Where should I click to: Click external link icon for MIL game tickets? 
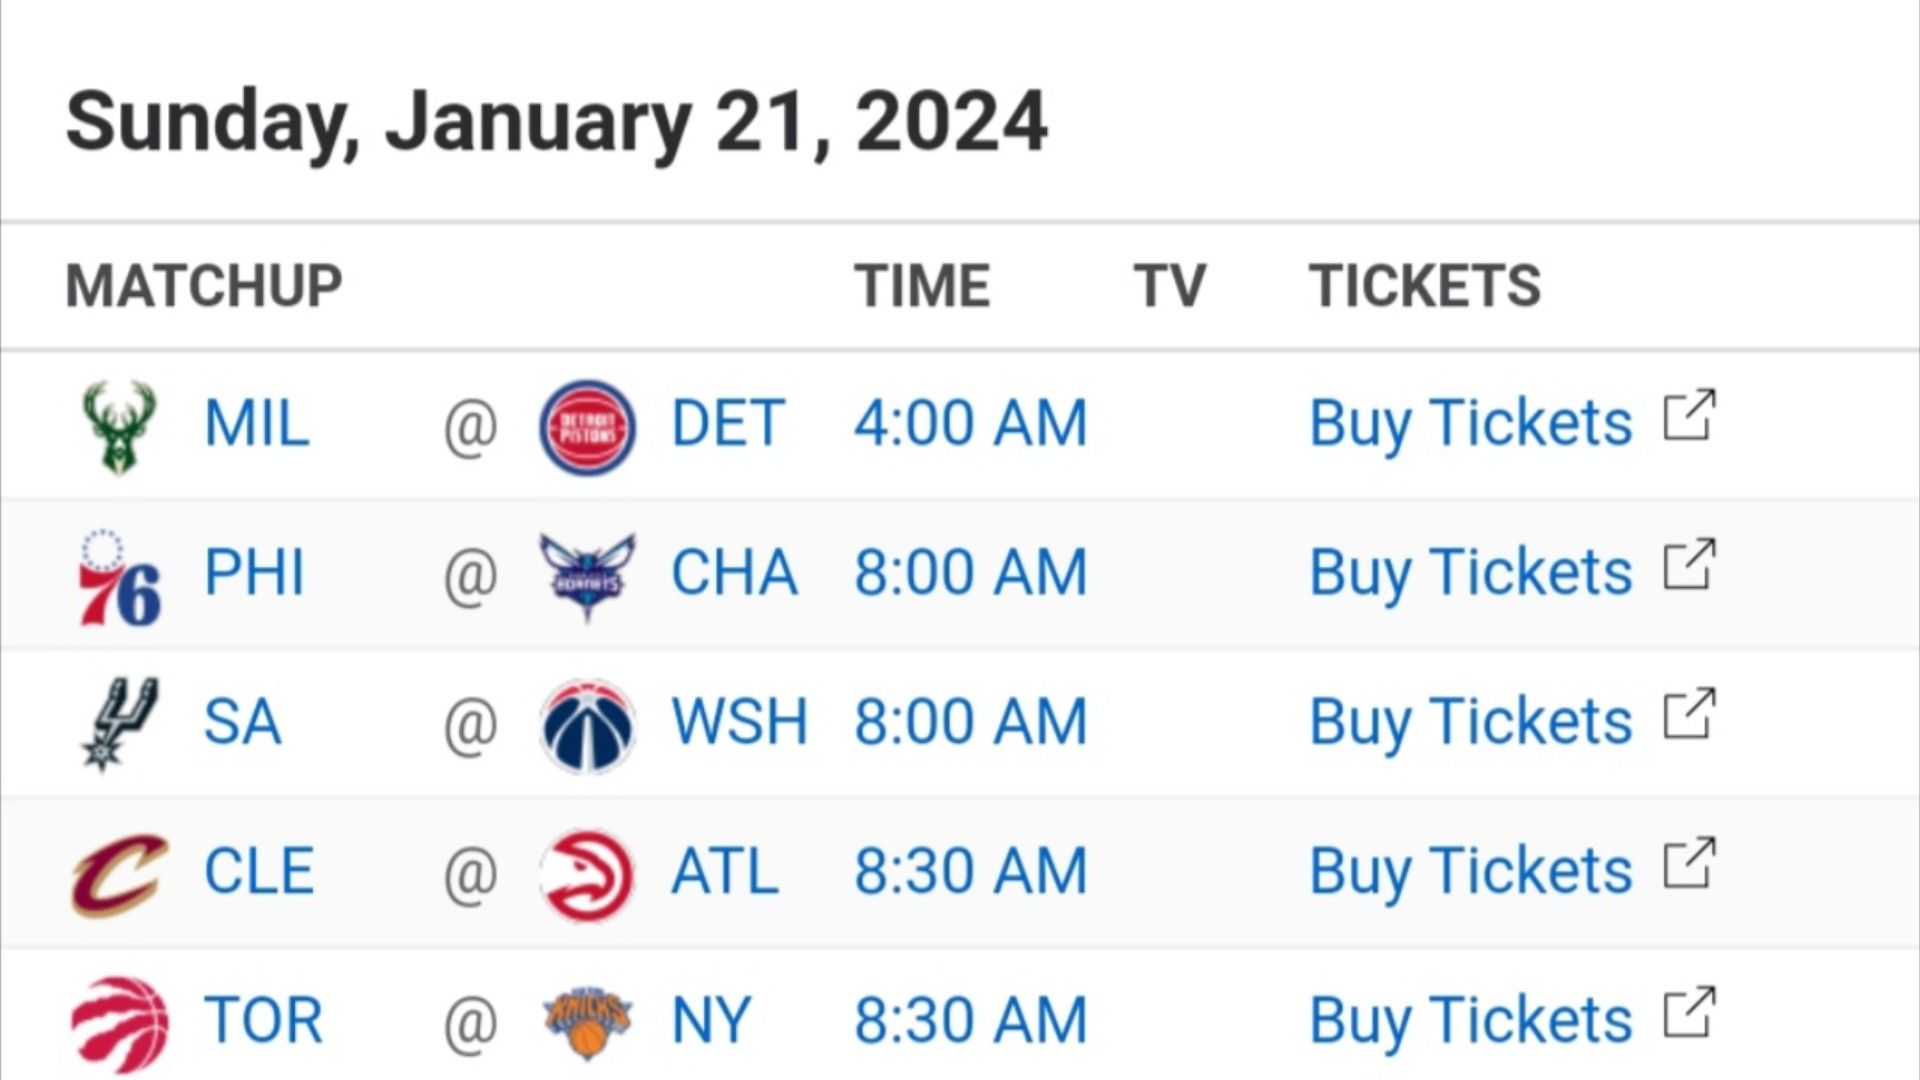[1689, 415]
